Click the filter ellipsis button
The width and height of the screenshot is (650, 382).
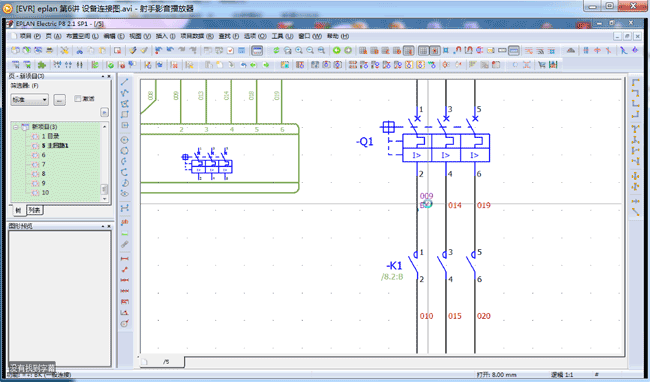point(60,100)
